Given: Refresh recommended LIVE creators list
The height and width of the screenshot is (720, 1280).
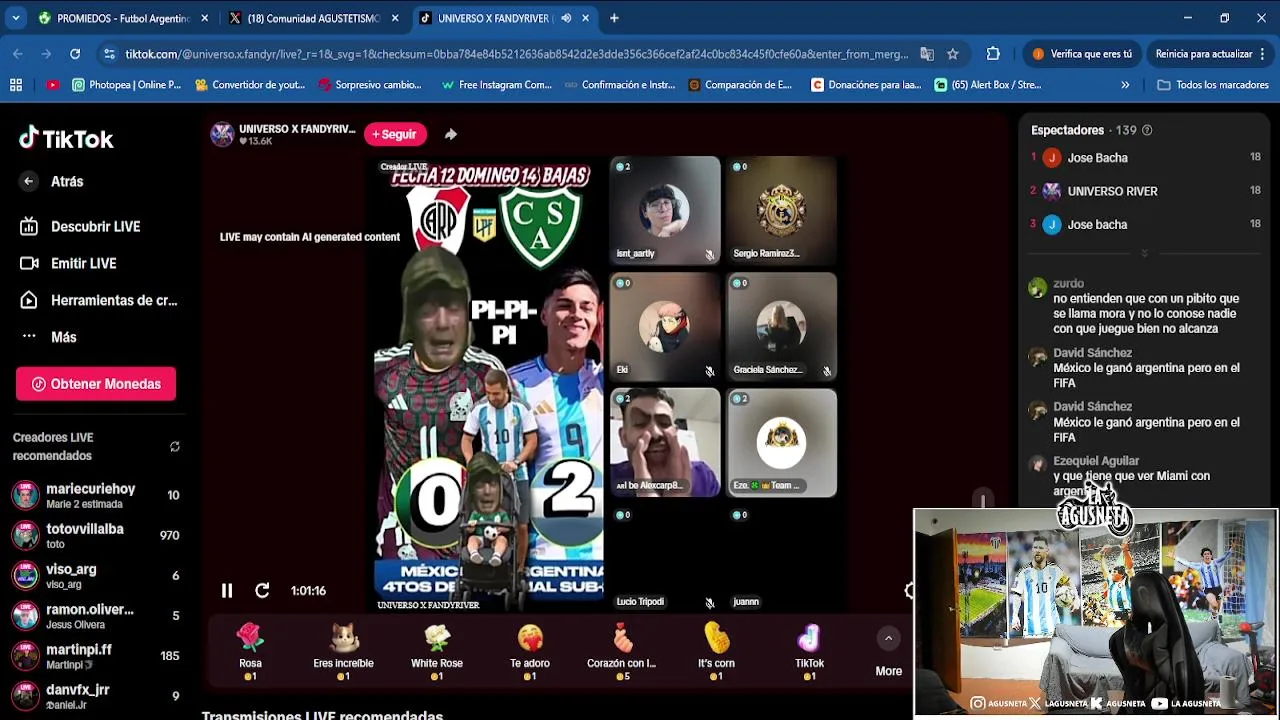Looking at the screenshot, I should [x=175, y=447].
